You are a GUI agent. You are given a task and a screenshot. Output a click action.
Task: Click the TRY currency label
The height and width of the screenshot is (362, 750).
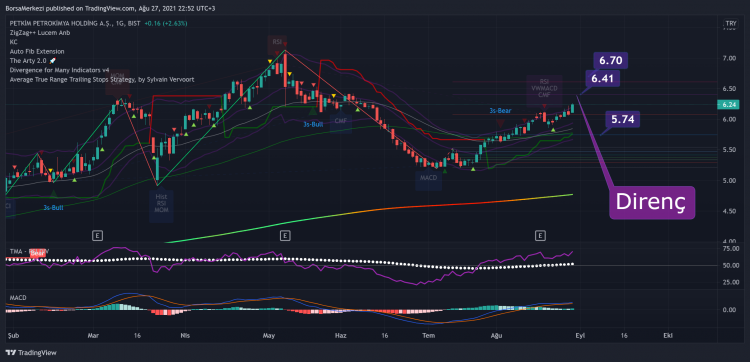[730, 23]
